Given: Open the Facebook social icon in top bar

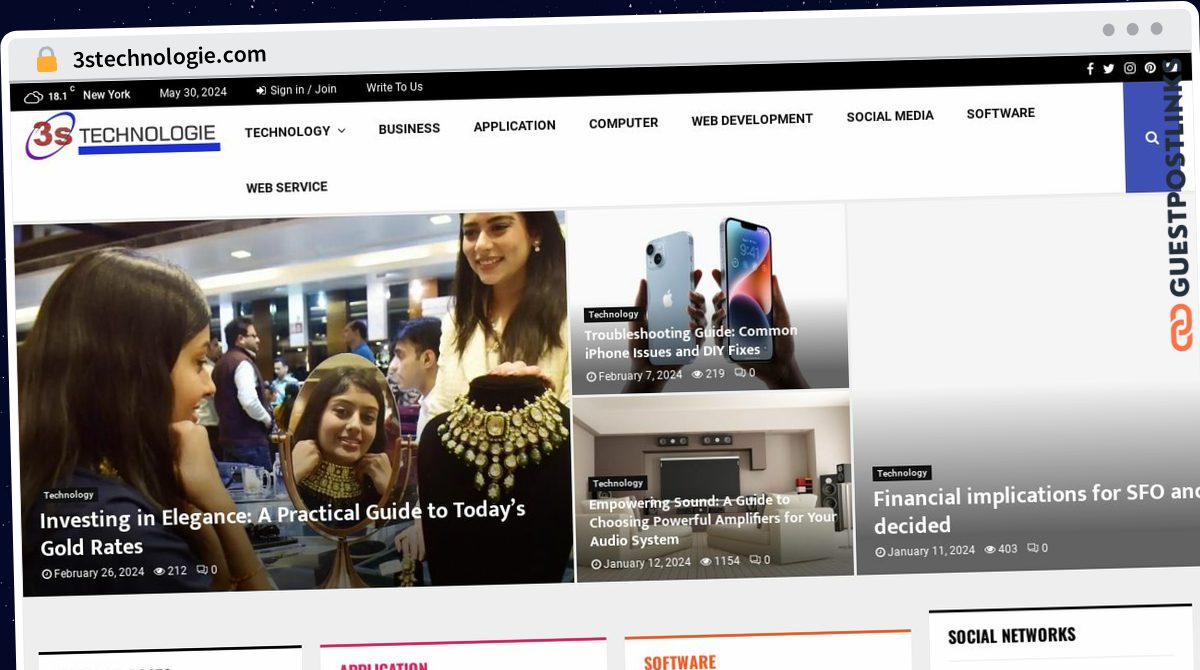Looking at the screenshot, I should coord(1090,69).
